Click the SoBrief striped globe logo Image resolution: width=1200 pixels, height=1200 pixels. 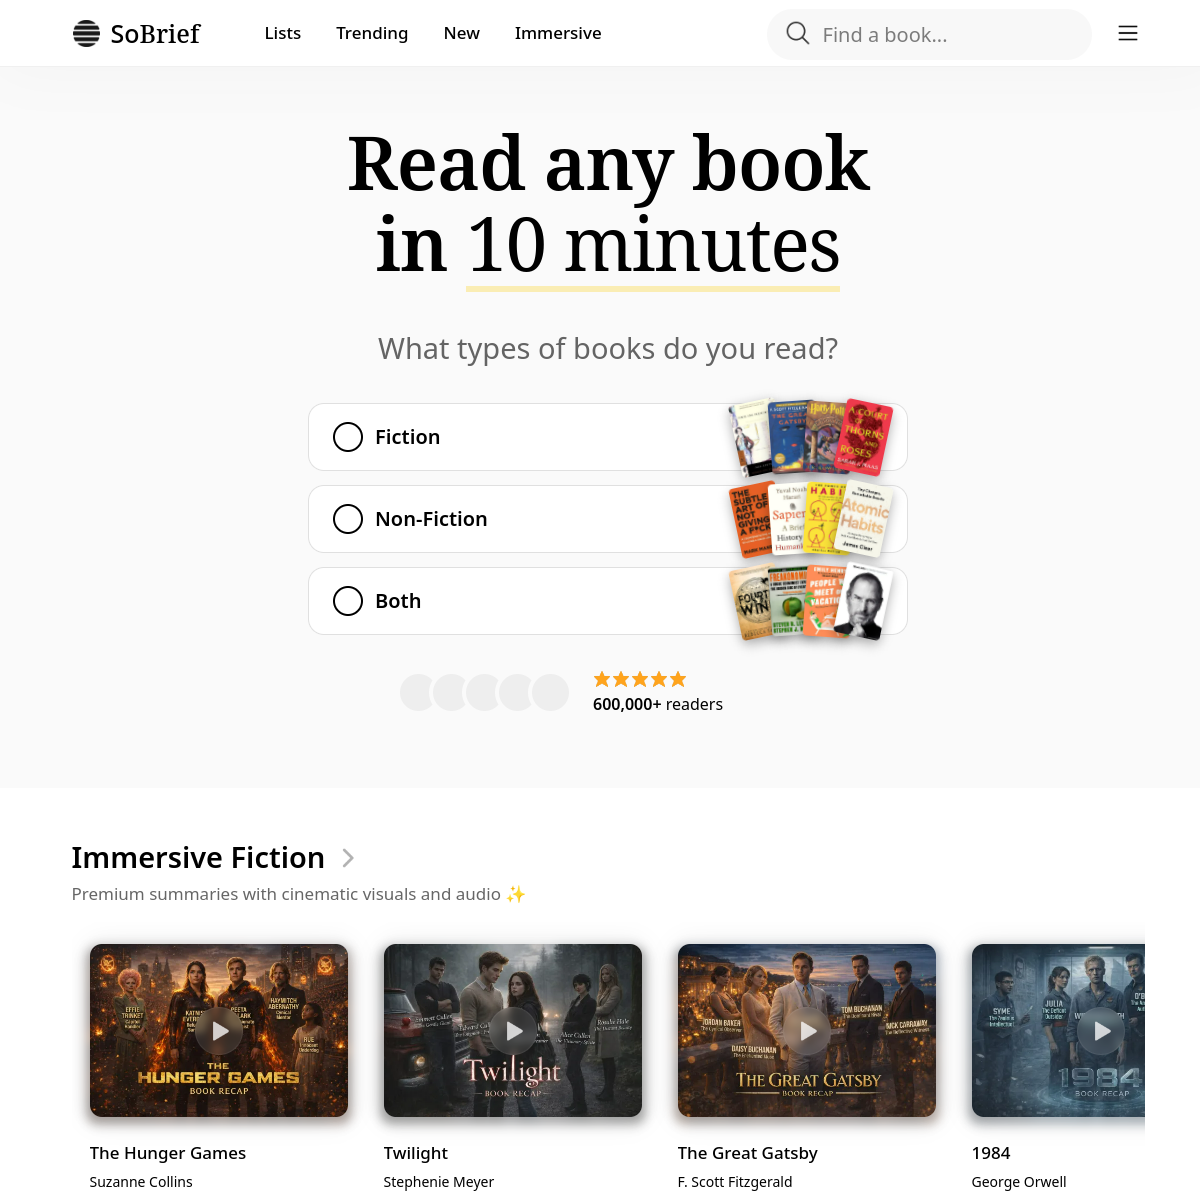(x=87, y=34)
